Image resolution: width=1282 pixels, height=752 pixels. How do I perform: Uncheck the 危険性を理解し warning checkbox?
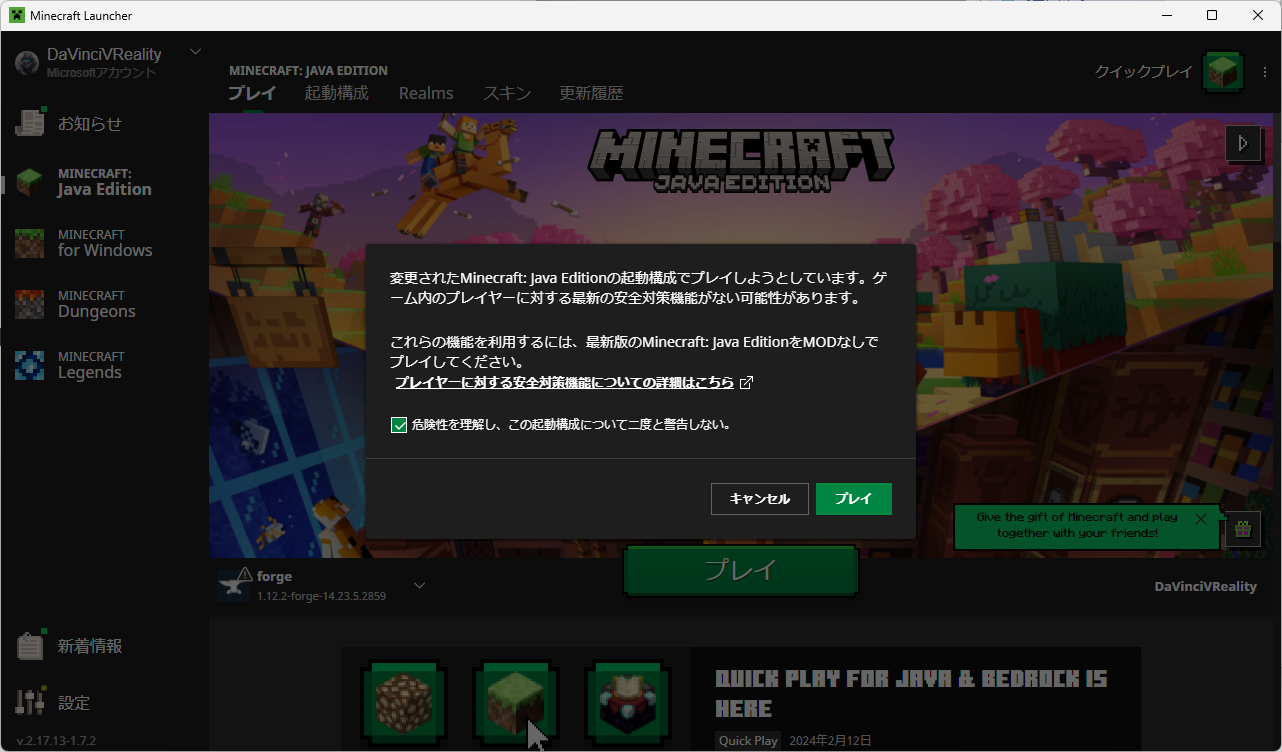[x=399, y=425]
